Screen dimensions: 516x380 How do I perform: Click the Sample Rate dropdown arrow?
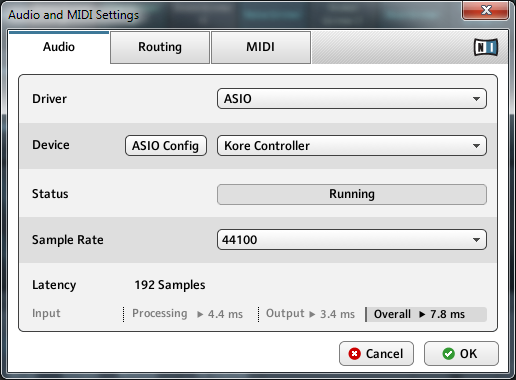click(x=476, y=240)
